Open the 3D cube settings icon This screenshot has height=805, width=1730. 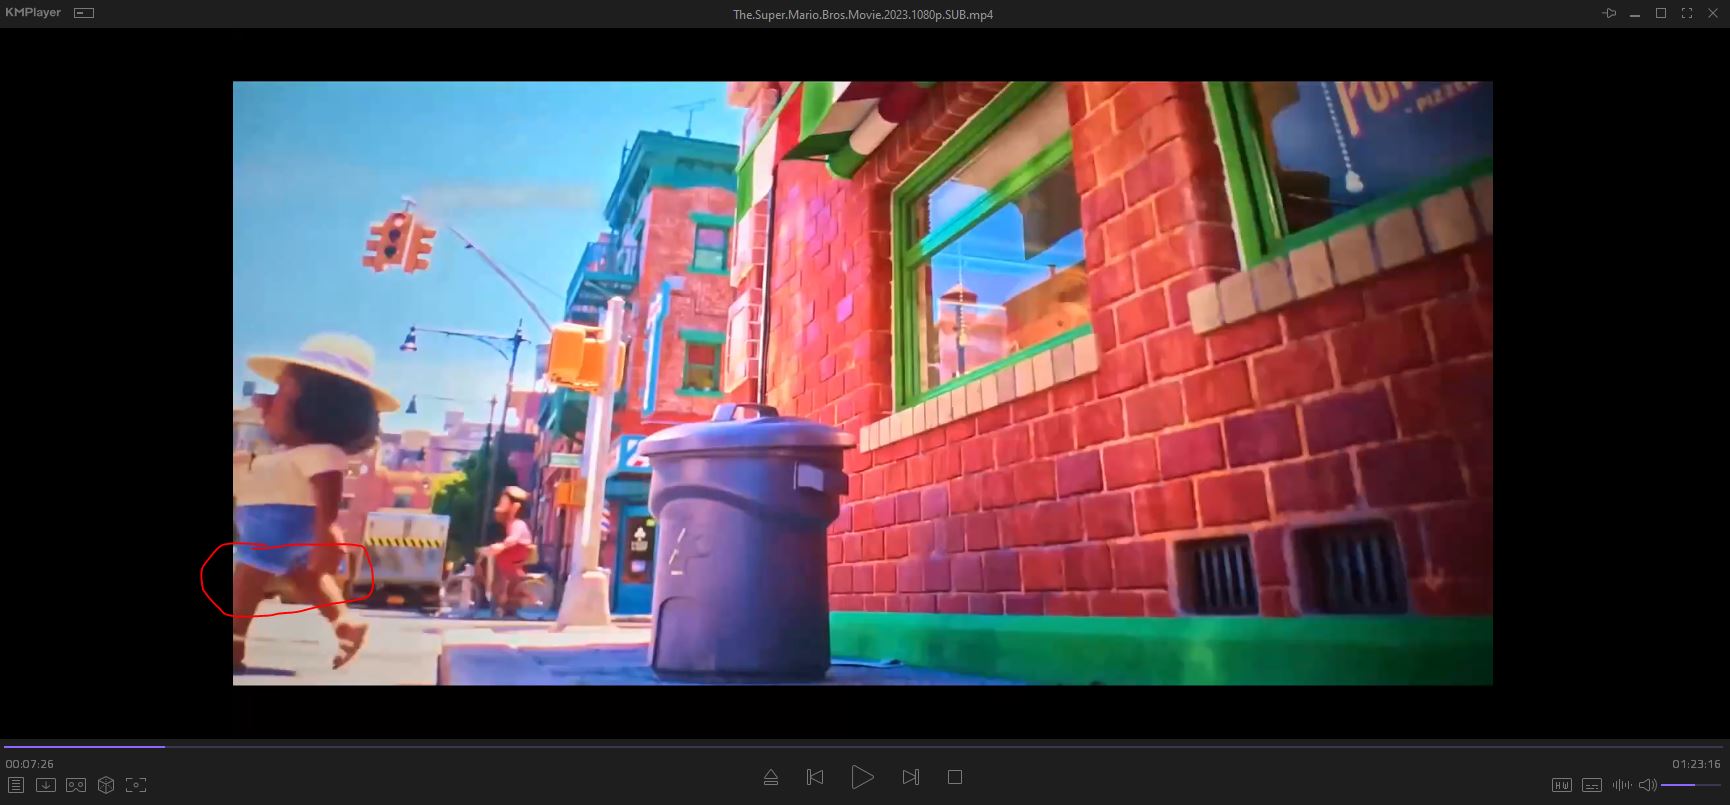click(106, 785)
